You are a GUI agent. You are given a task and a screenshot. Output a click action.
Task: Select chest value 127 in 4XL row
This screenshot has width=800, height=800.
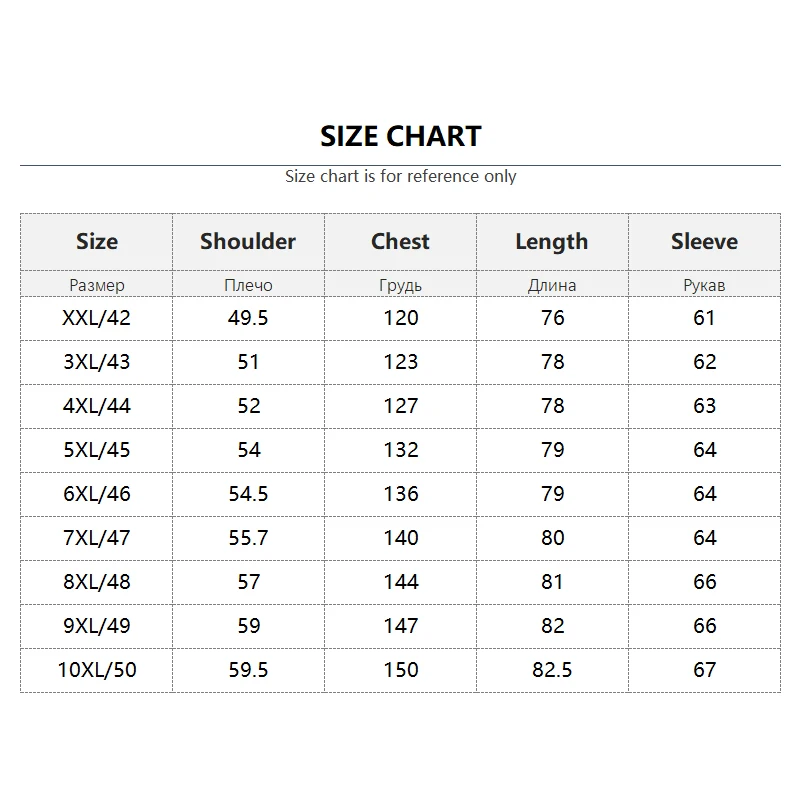point(400,406)
